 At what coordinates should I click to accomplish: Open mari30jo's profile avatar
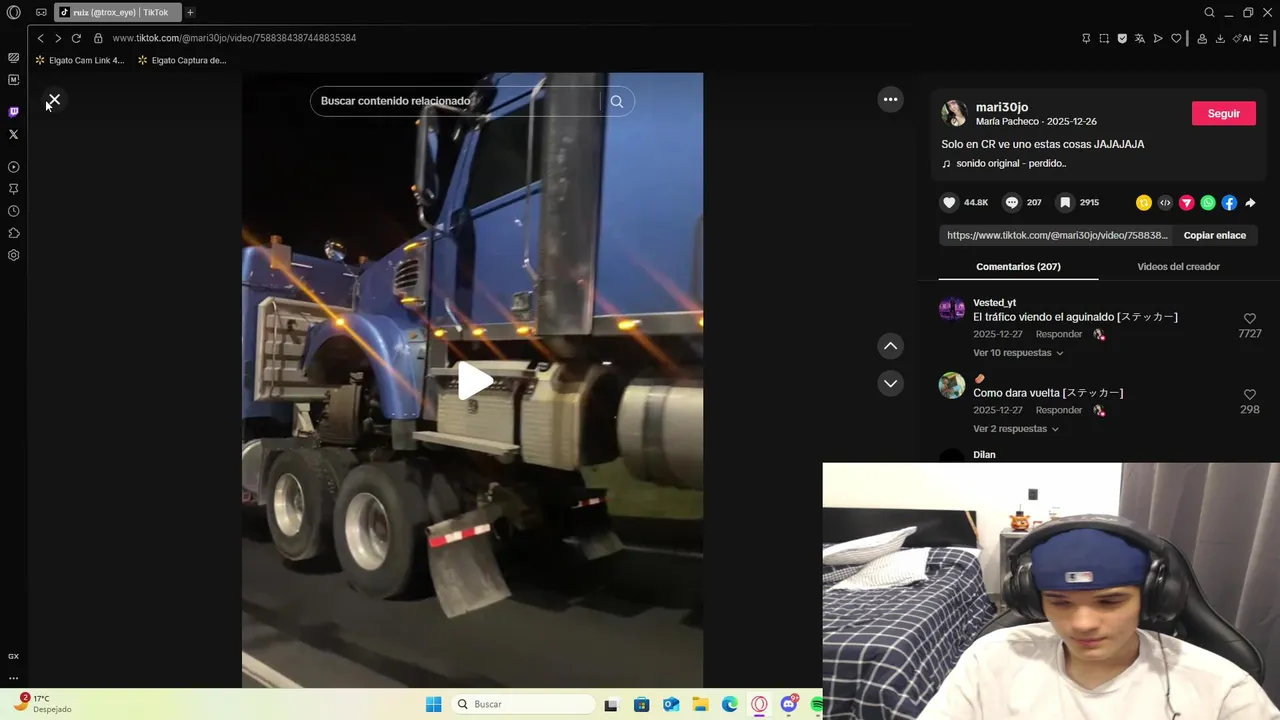click(x=954, y=113)
